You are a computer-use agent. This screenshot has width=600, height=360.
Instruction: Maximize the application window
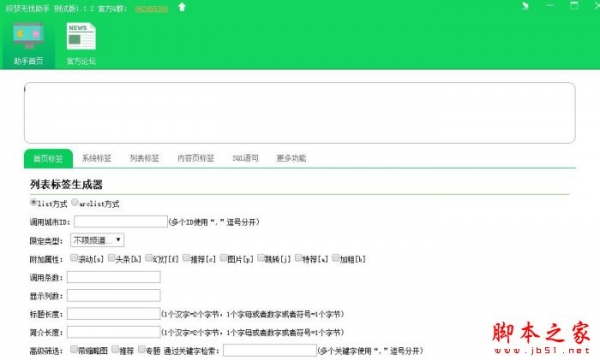pos(574,5)
